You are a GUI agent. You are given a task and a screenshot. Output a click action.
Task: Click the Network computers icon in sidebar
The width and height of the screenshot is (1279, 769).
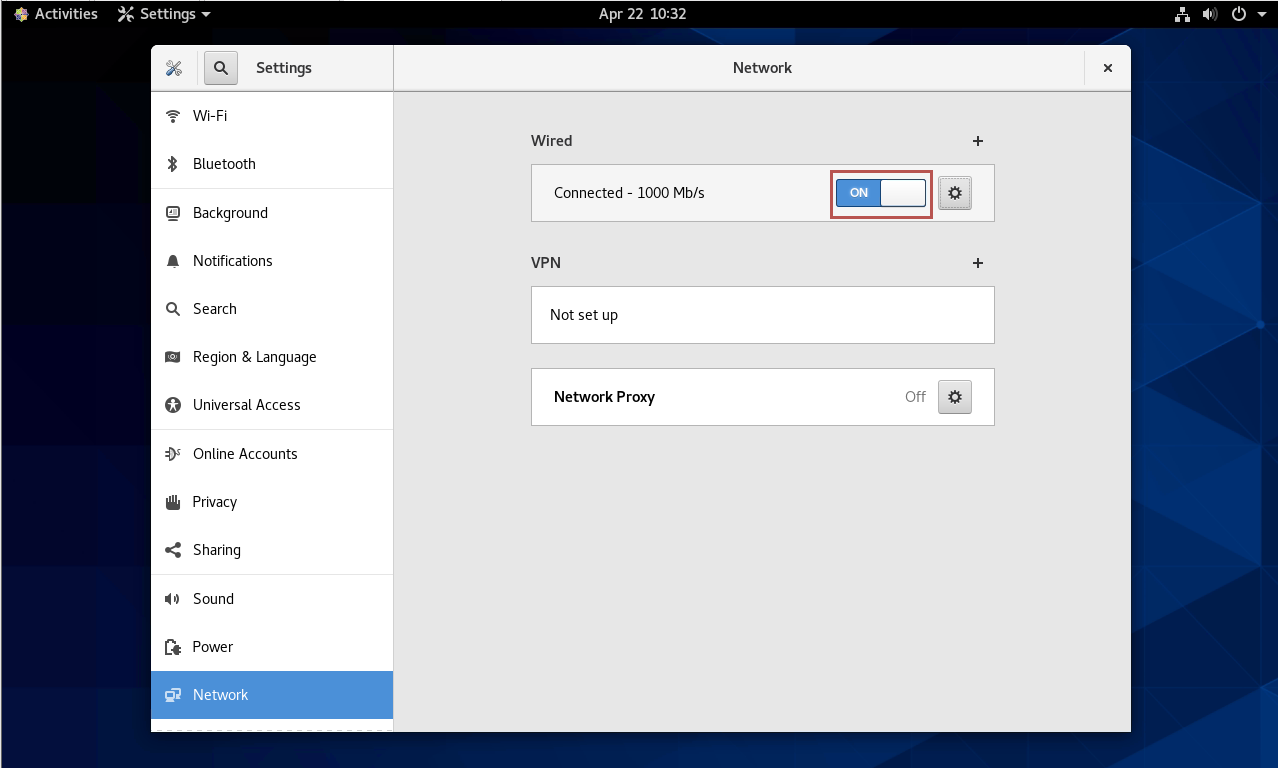point(173,695)
